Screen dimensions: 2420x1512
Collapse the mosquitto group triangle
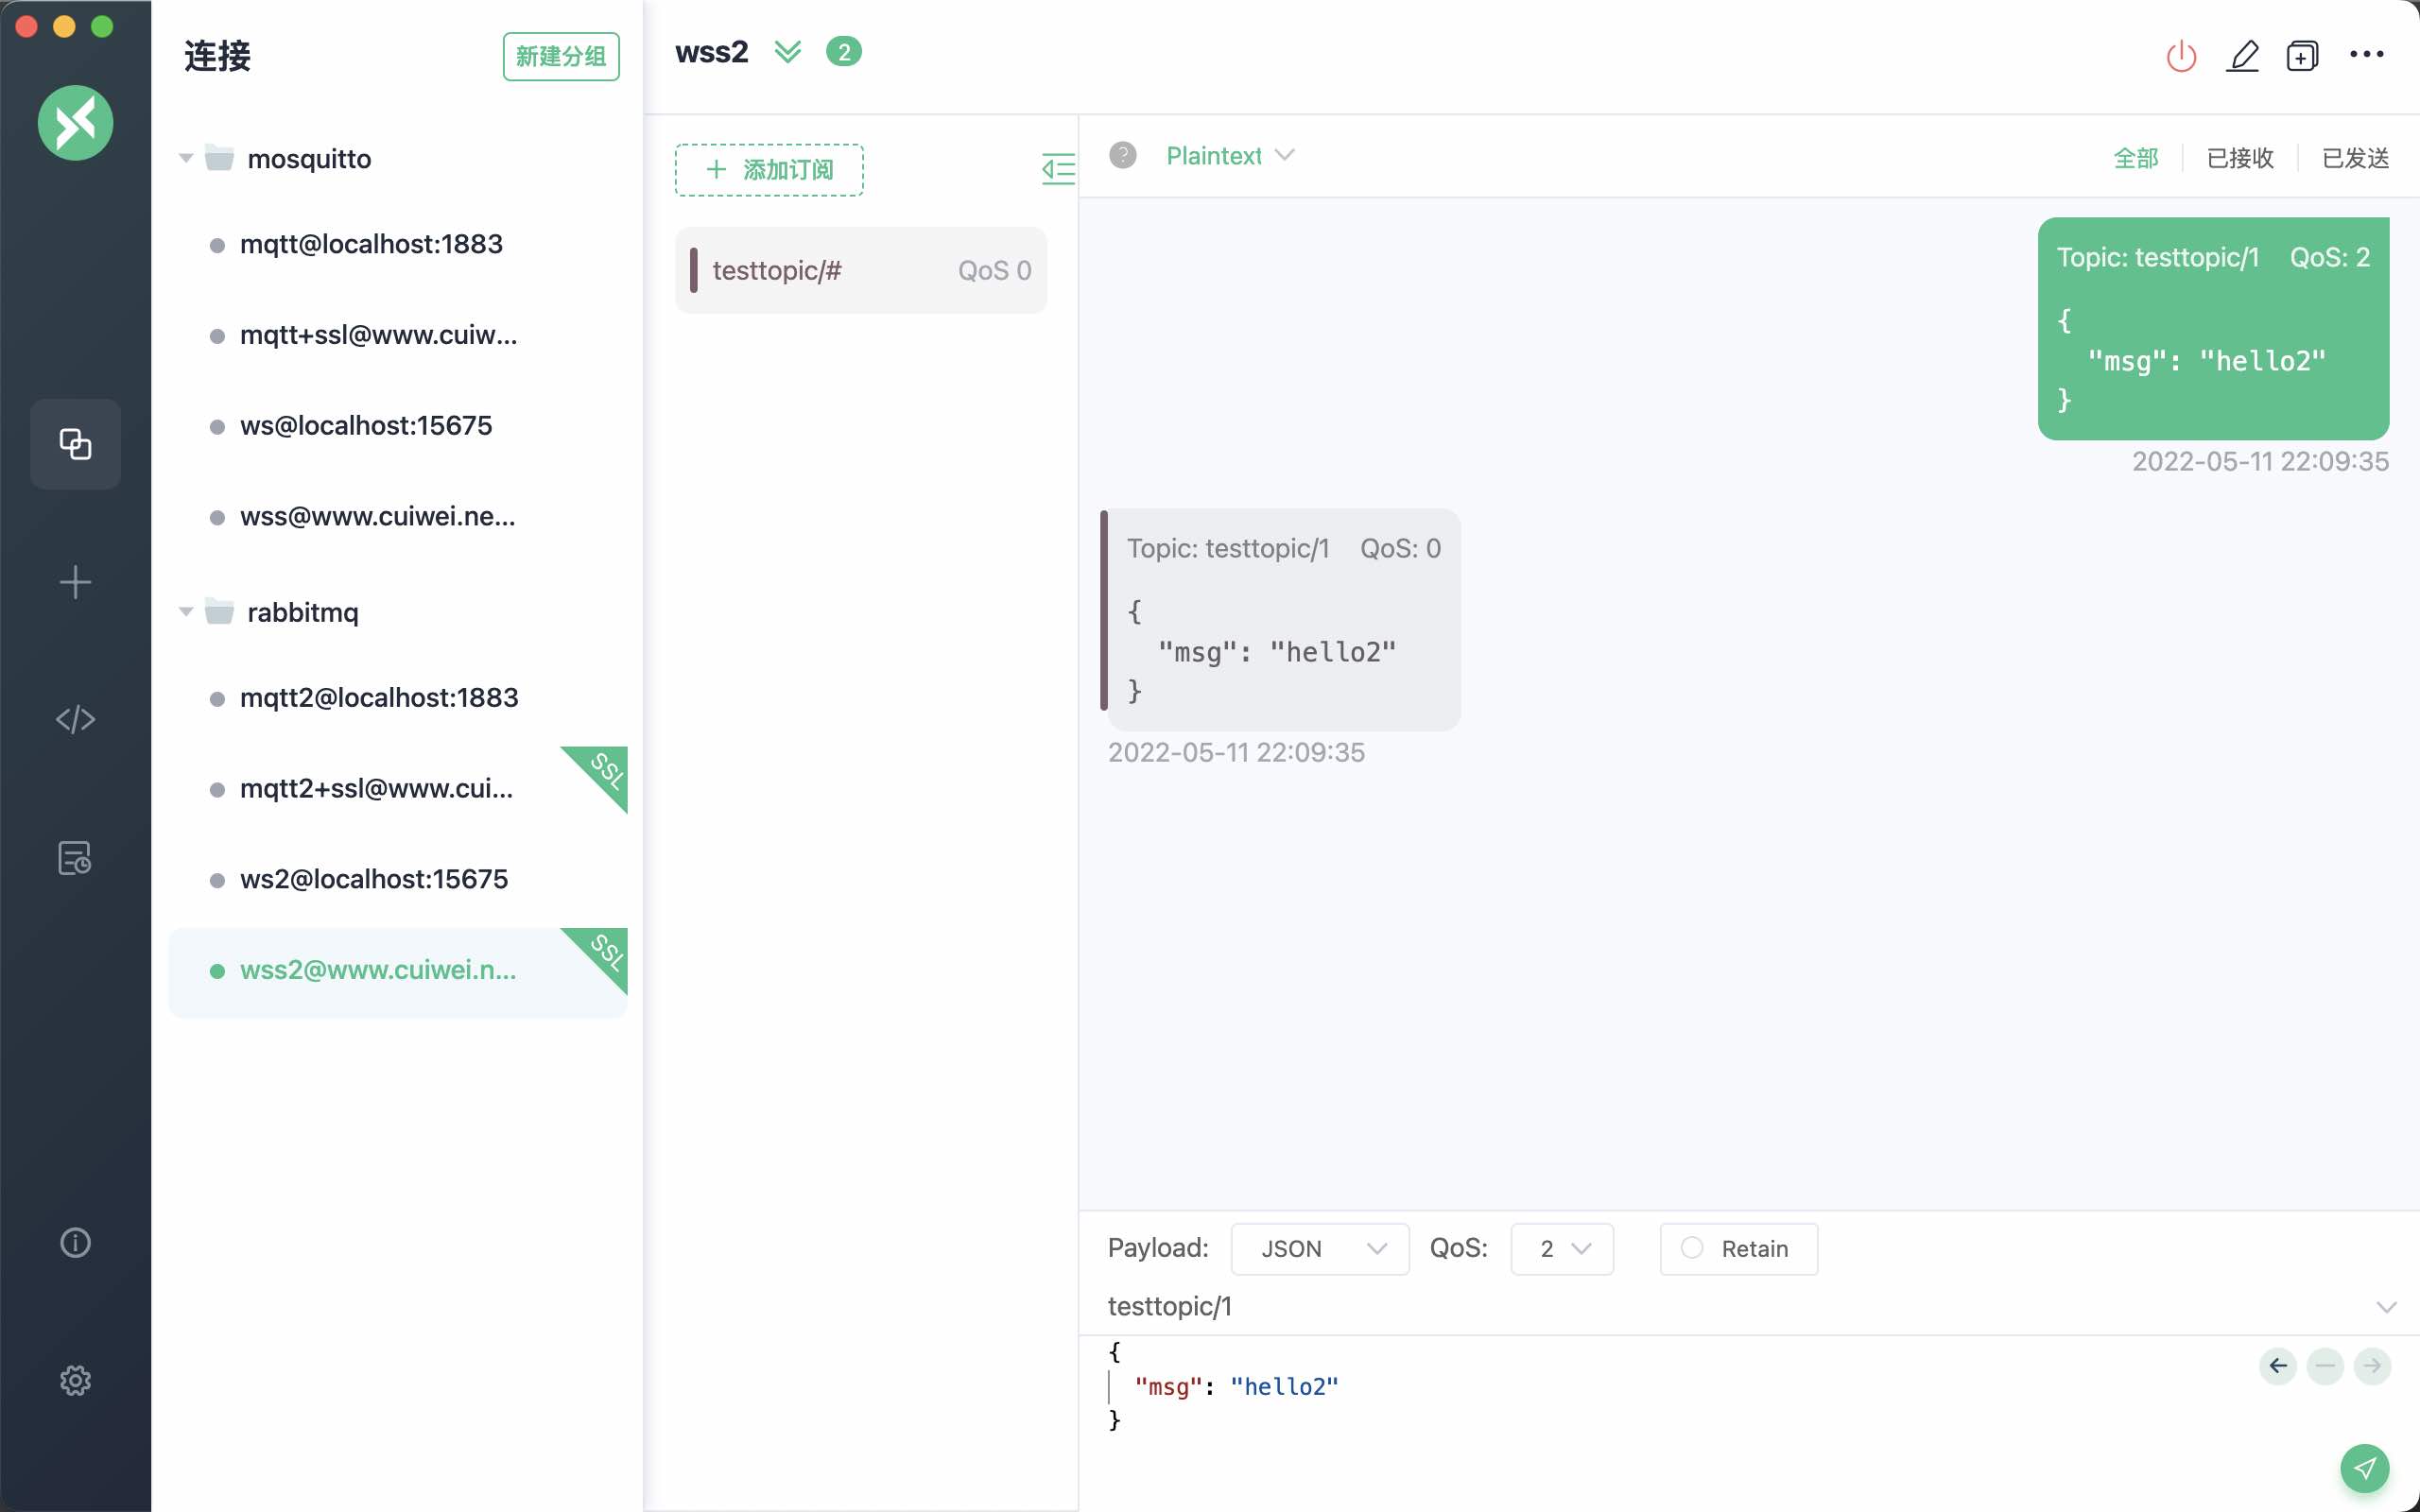(x=185, y=158)
